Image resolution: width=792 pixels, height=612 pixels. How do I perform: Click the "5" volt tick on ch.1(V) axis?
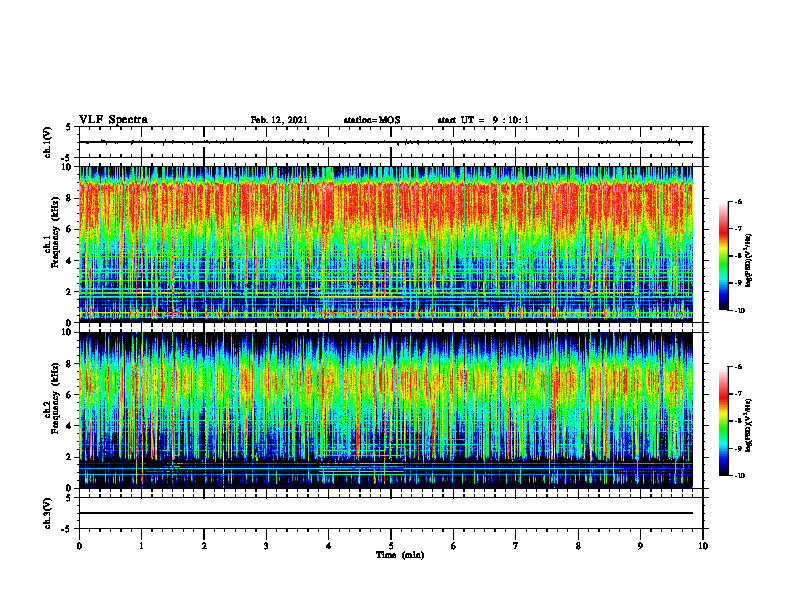(x=69, y=127)
